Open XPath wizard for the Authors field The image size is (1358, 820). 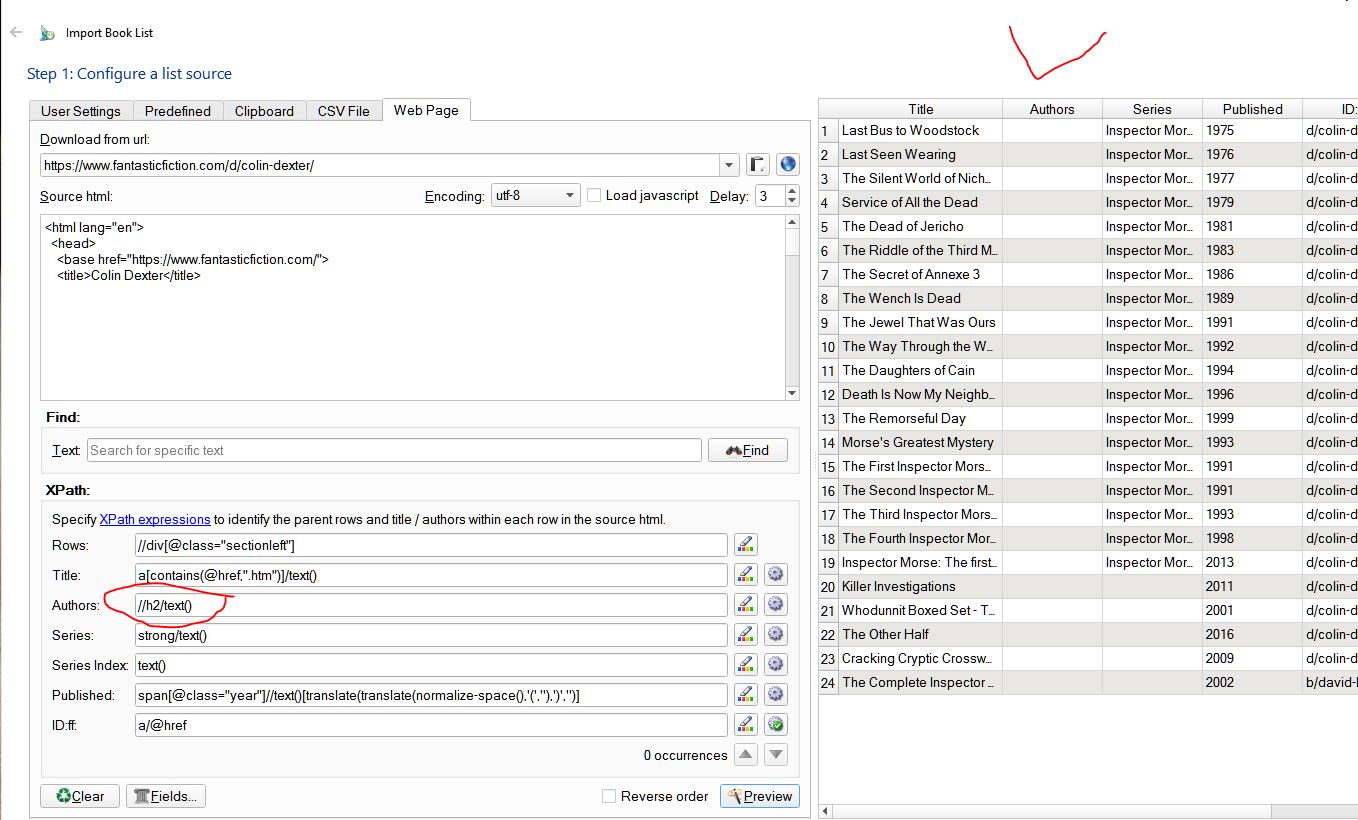point(745,605)
